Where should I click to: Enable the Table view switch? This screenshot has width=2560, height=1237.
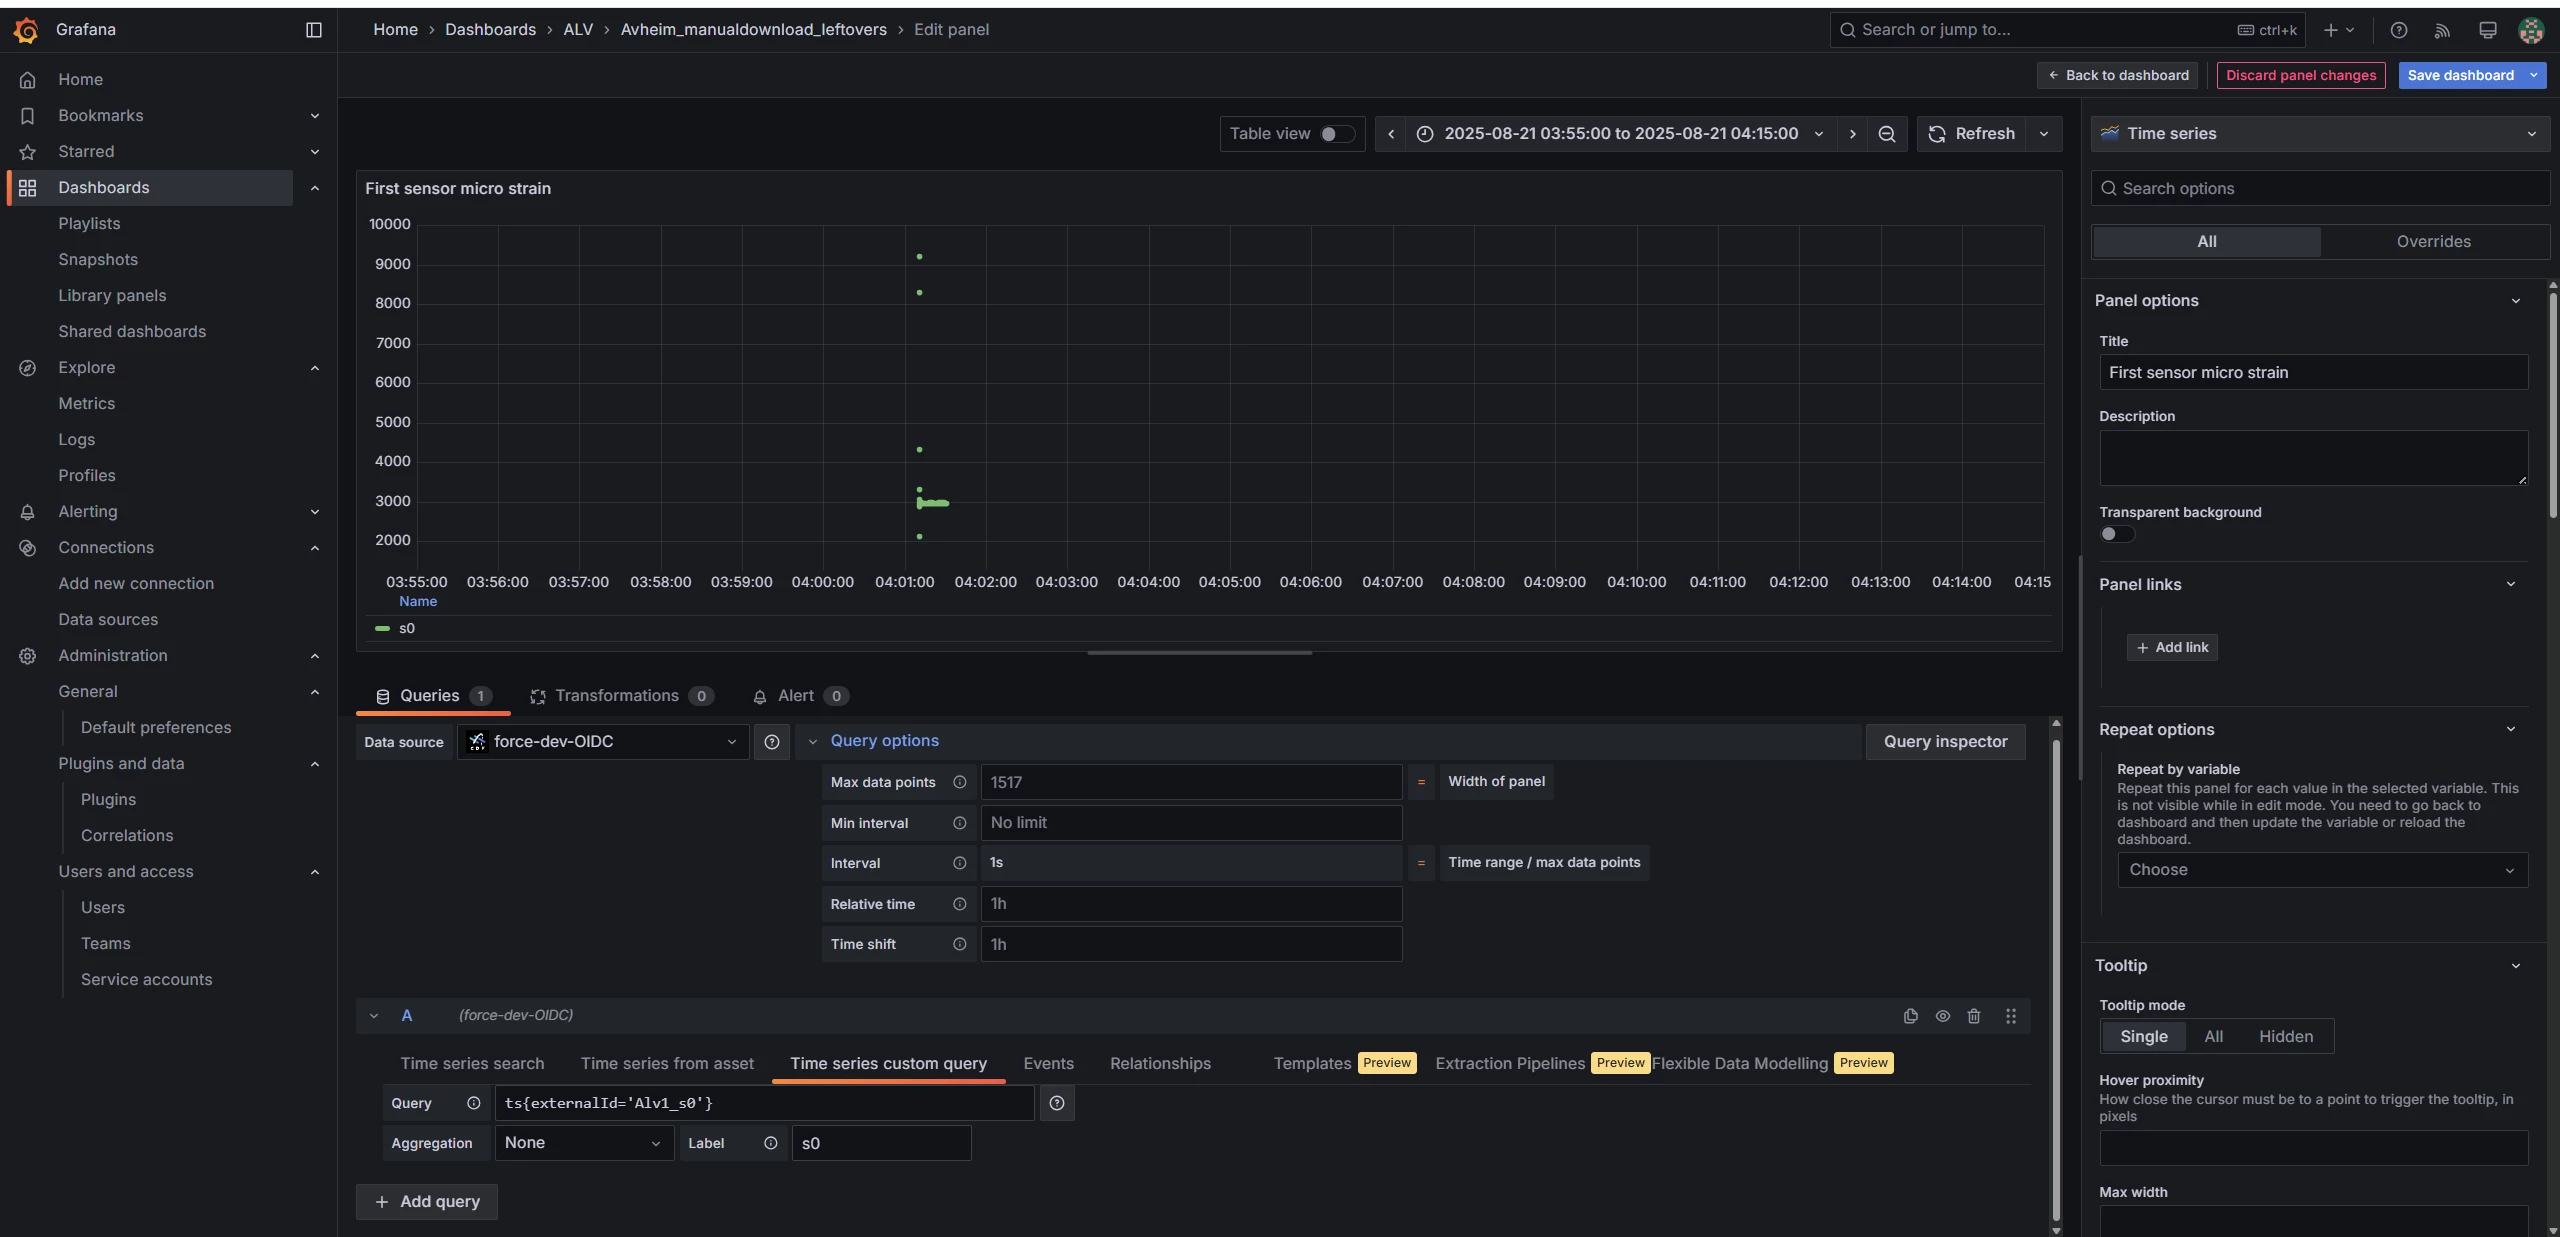point(1336,134)
